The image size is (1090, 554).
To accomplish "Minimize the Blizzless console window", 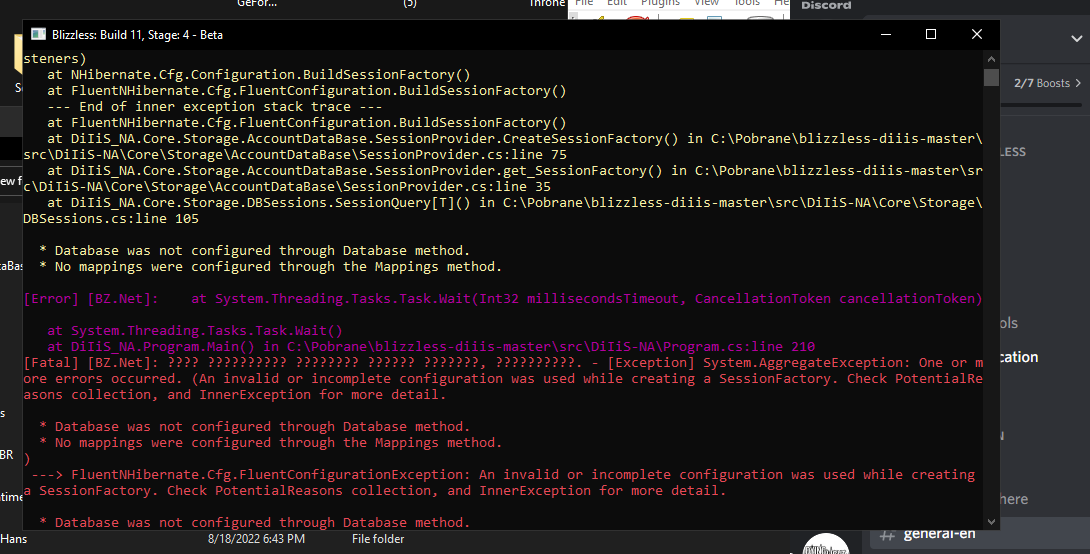I will pos(886,35).
